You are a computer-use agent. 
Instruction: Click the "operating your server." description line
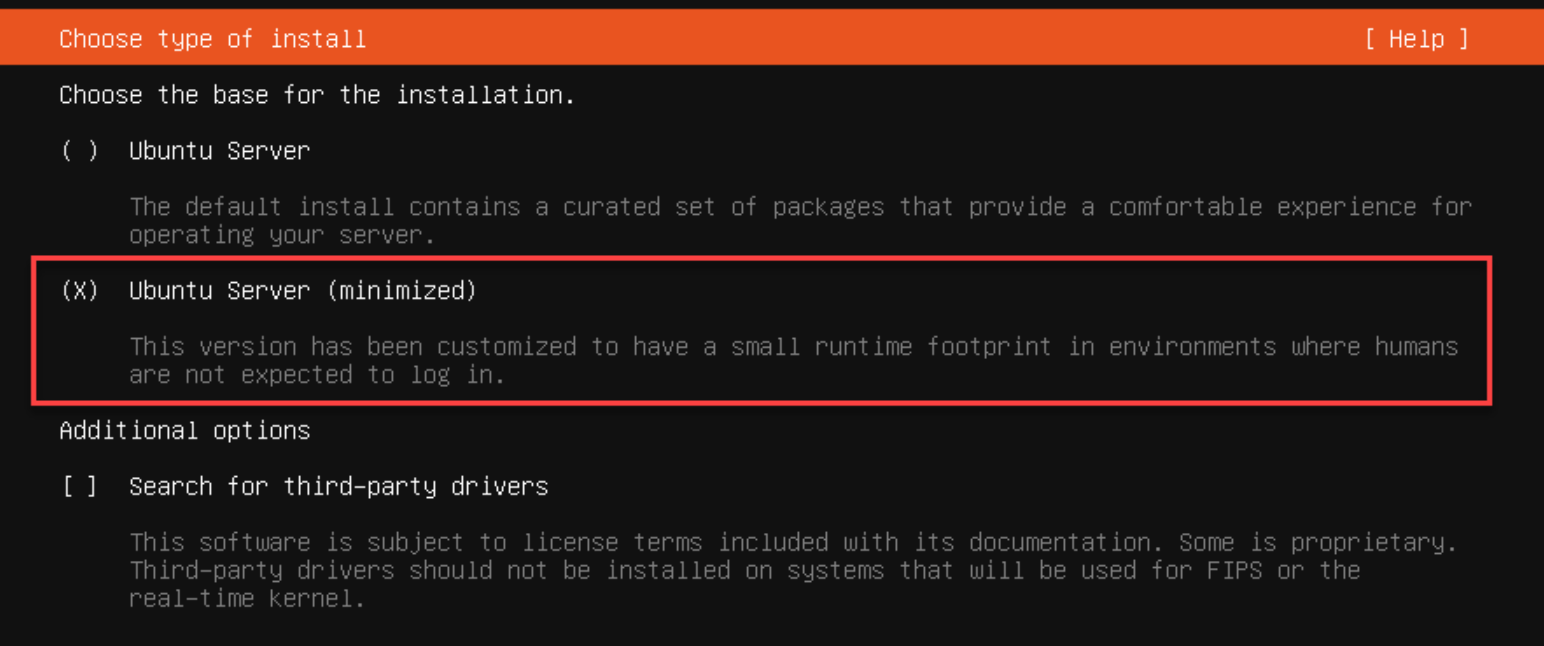(x=283, y=235)
